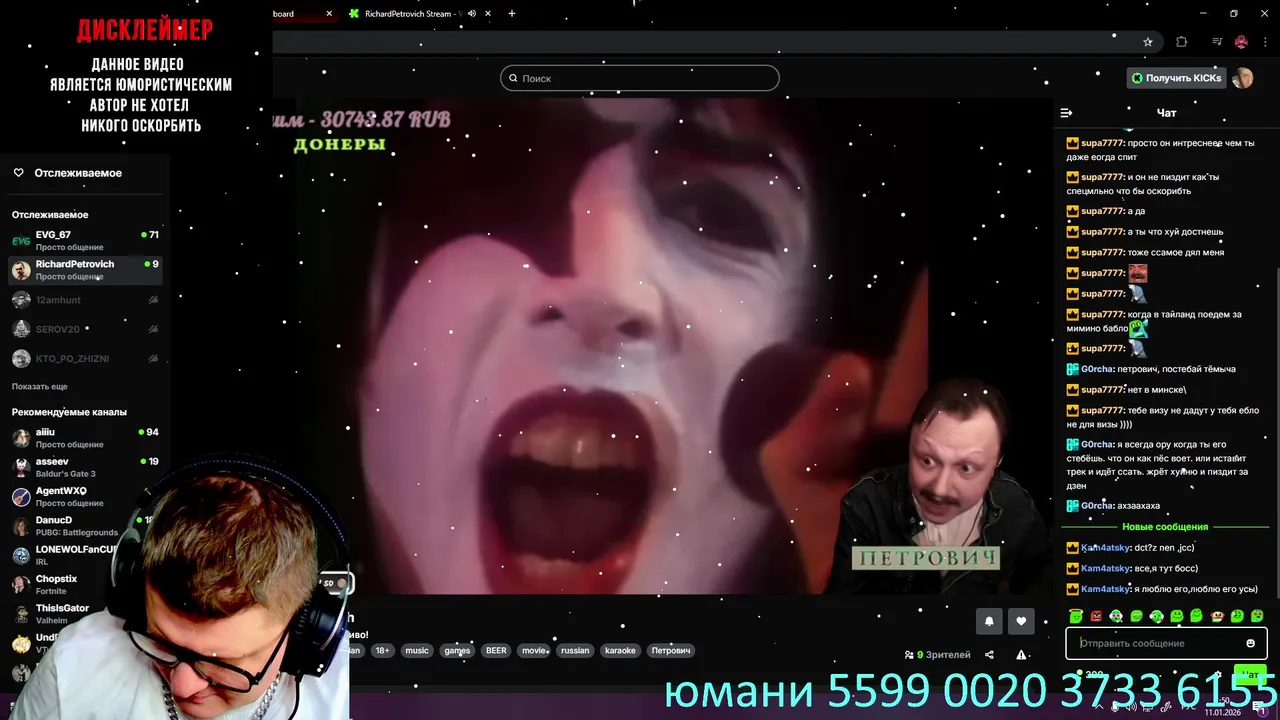Click the browser profile avatar in the toolbar
This screenshot has height=720, width=1280.
[x=1241, y=42]
